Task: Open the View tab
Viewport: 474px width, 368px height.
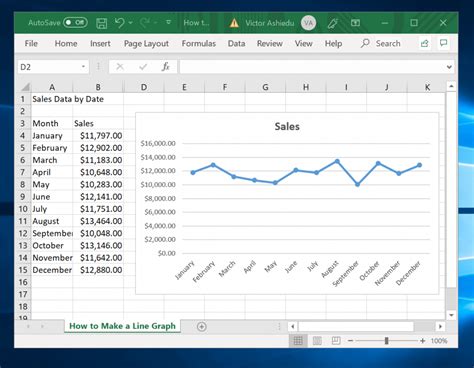Action: (303, 43)
